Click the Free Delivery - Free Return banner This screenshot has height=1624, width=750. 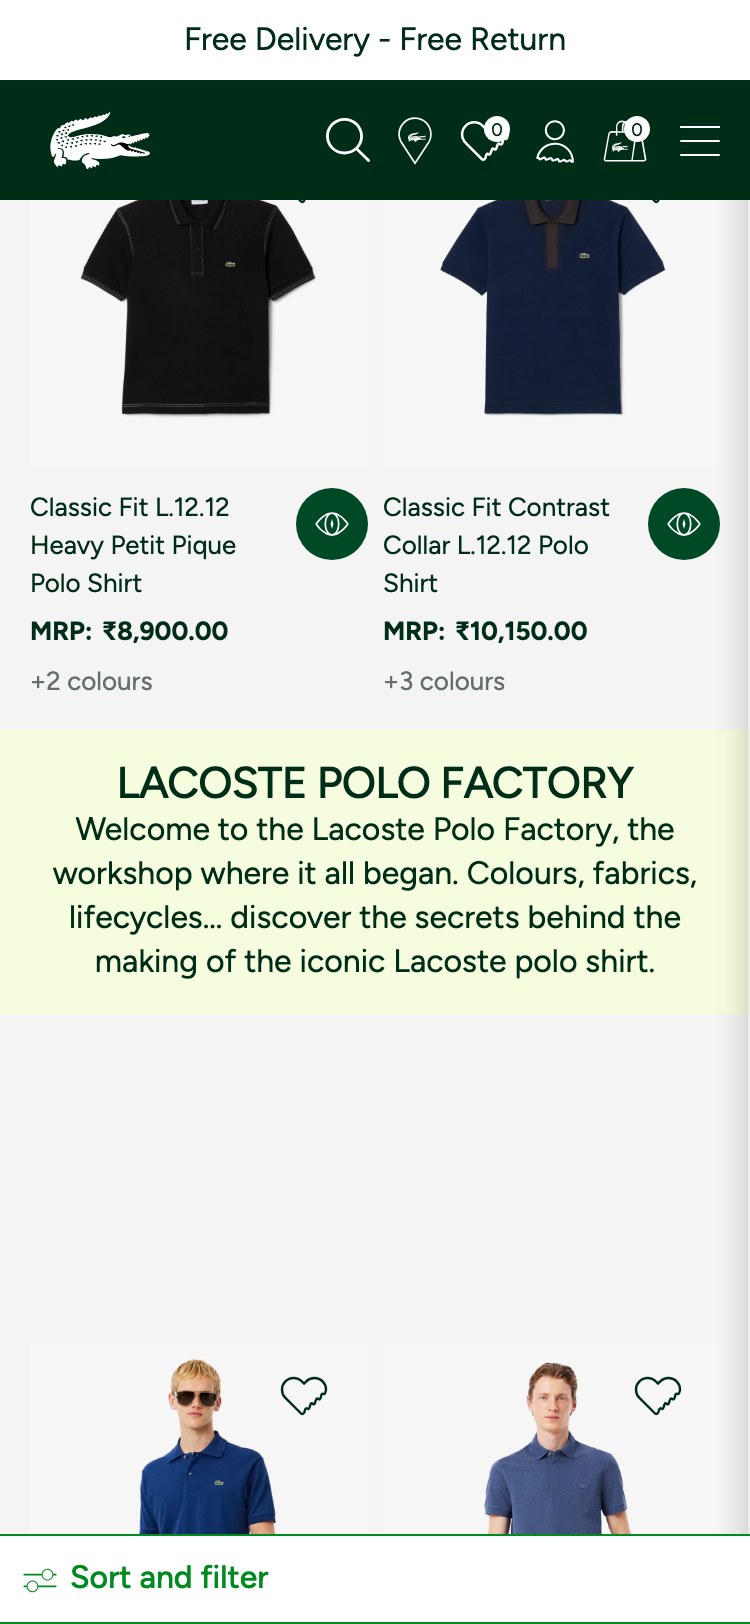click(x=375, y=39)
